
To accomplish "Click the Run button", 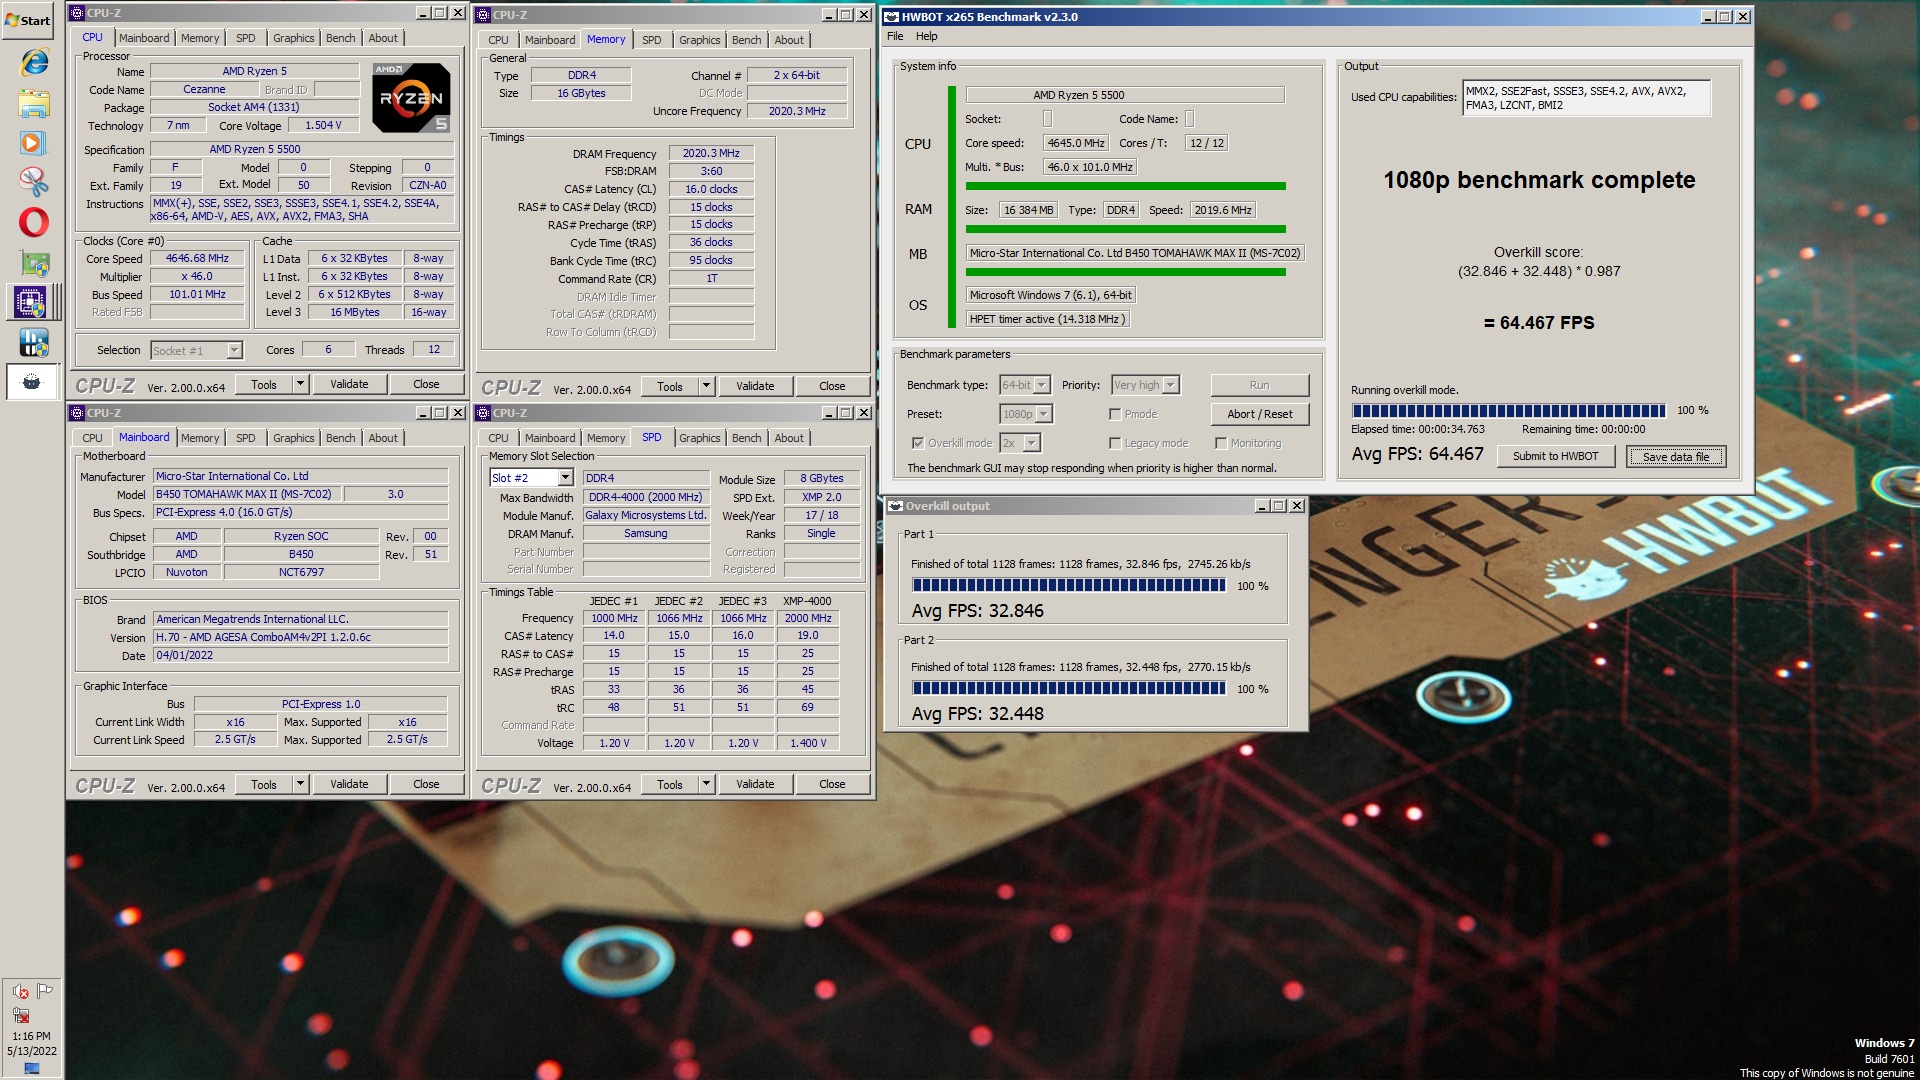I will pos(1260,385).
